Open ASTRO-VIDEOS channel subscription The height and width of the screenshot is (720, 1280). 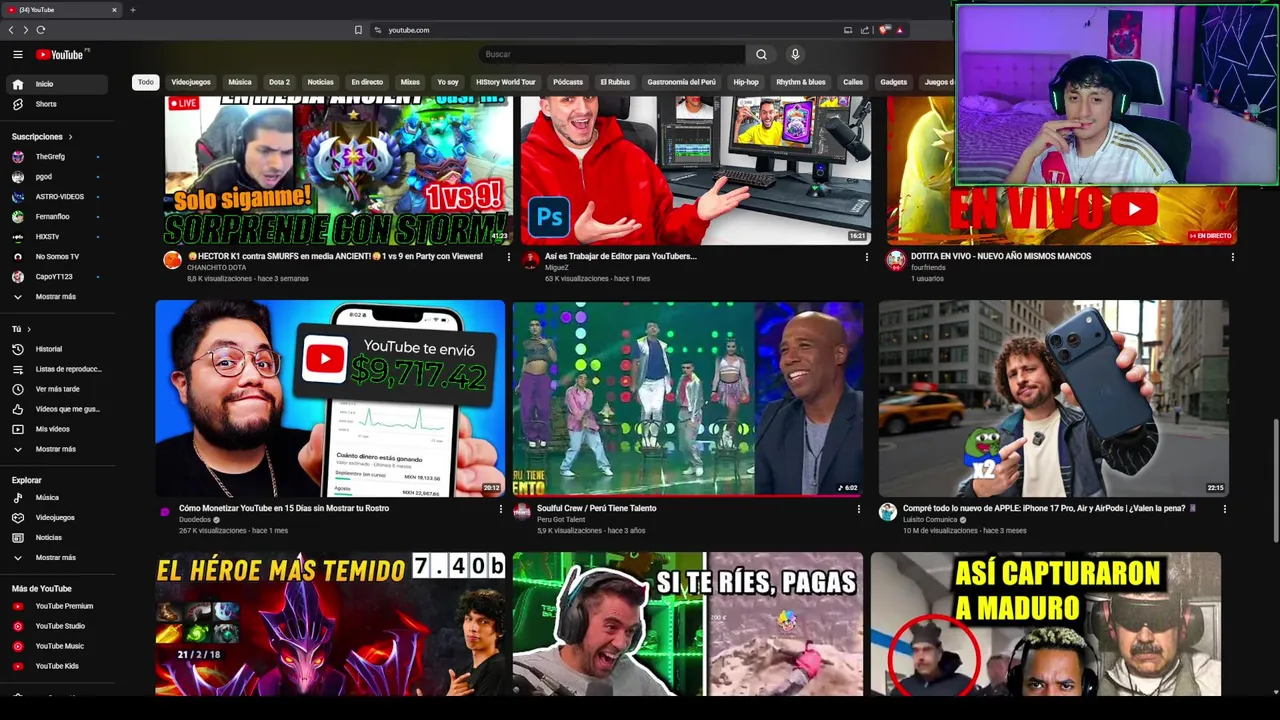(x=58, y=196)
